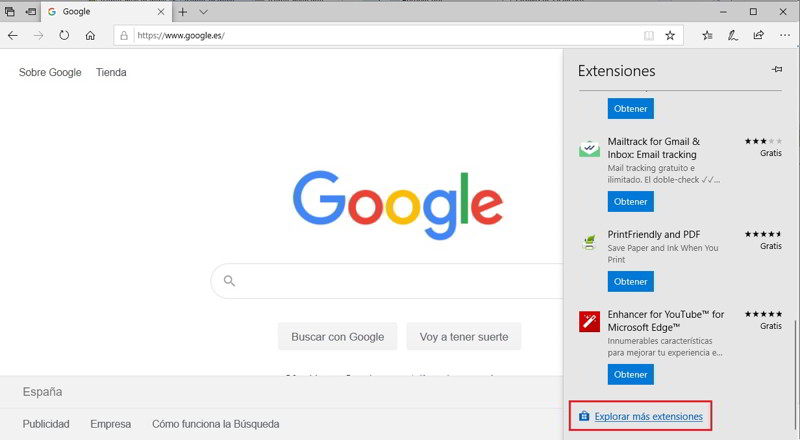The image size is (800, 440).
Task: Open the favorites hub icon
Action: pyautogui.click(x=707, y=35)
